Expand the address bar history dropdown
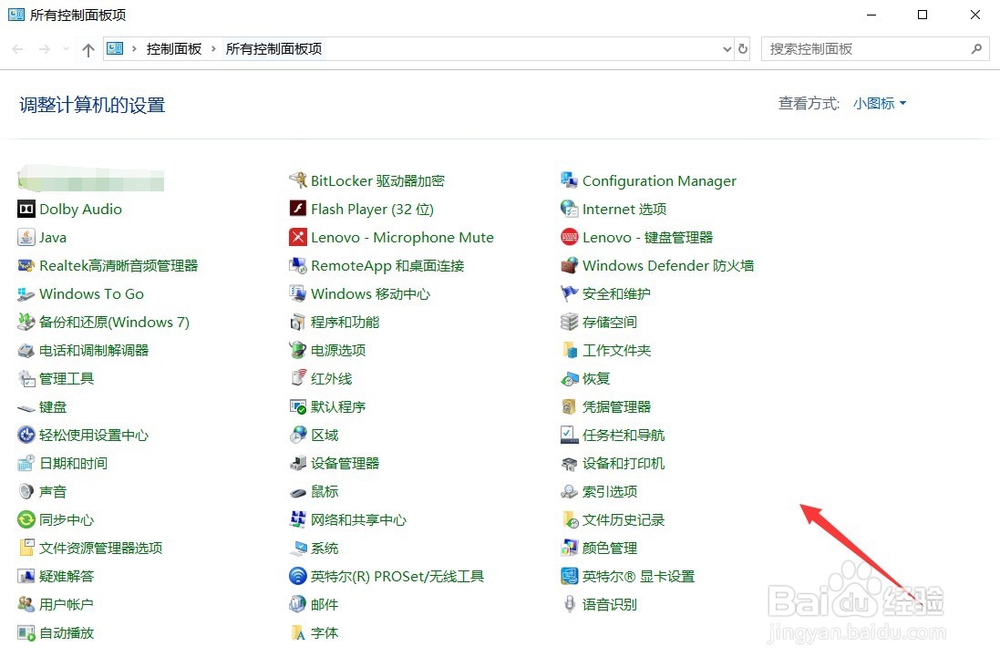Viewport: 1000px width, 667px height. coord(726,49)
